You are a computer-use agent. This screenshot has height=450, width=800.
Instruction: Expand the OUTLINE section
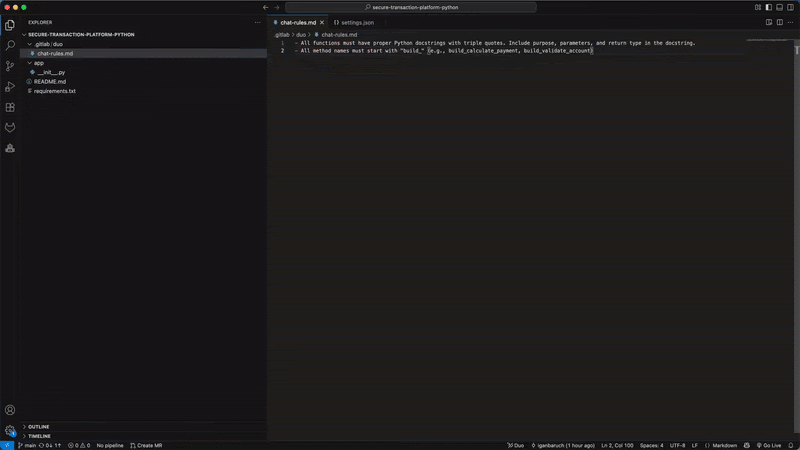pyautogui.click(x=39, y=427)
